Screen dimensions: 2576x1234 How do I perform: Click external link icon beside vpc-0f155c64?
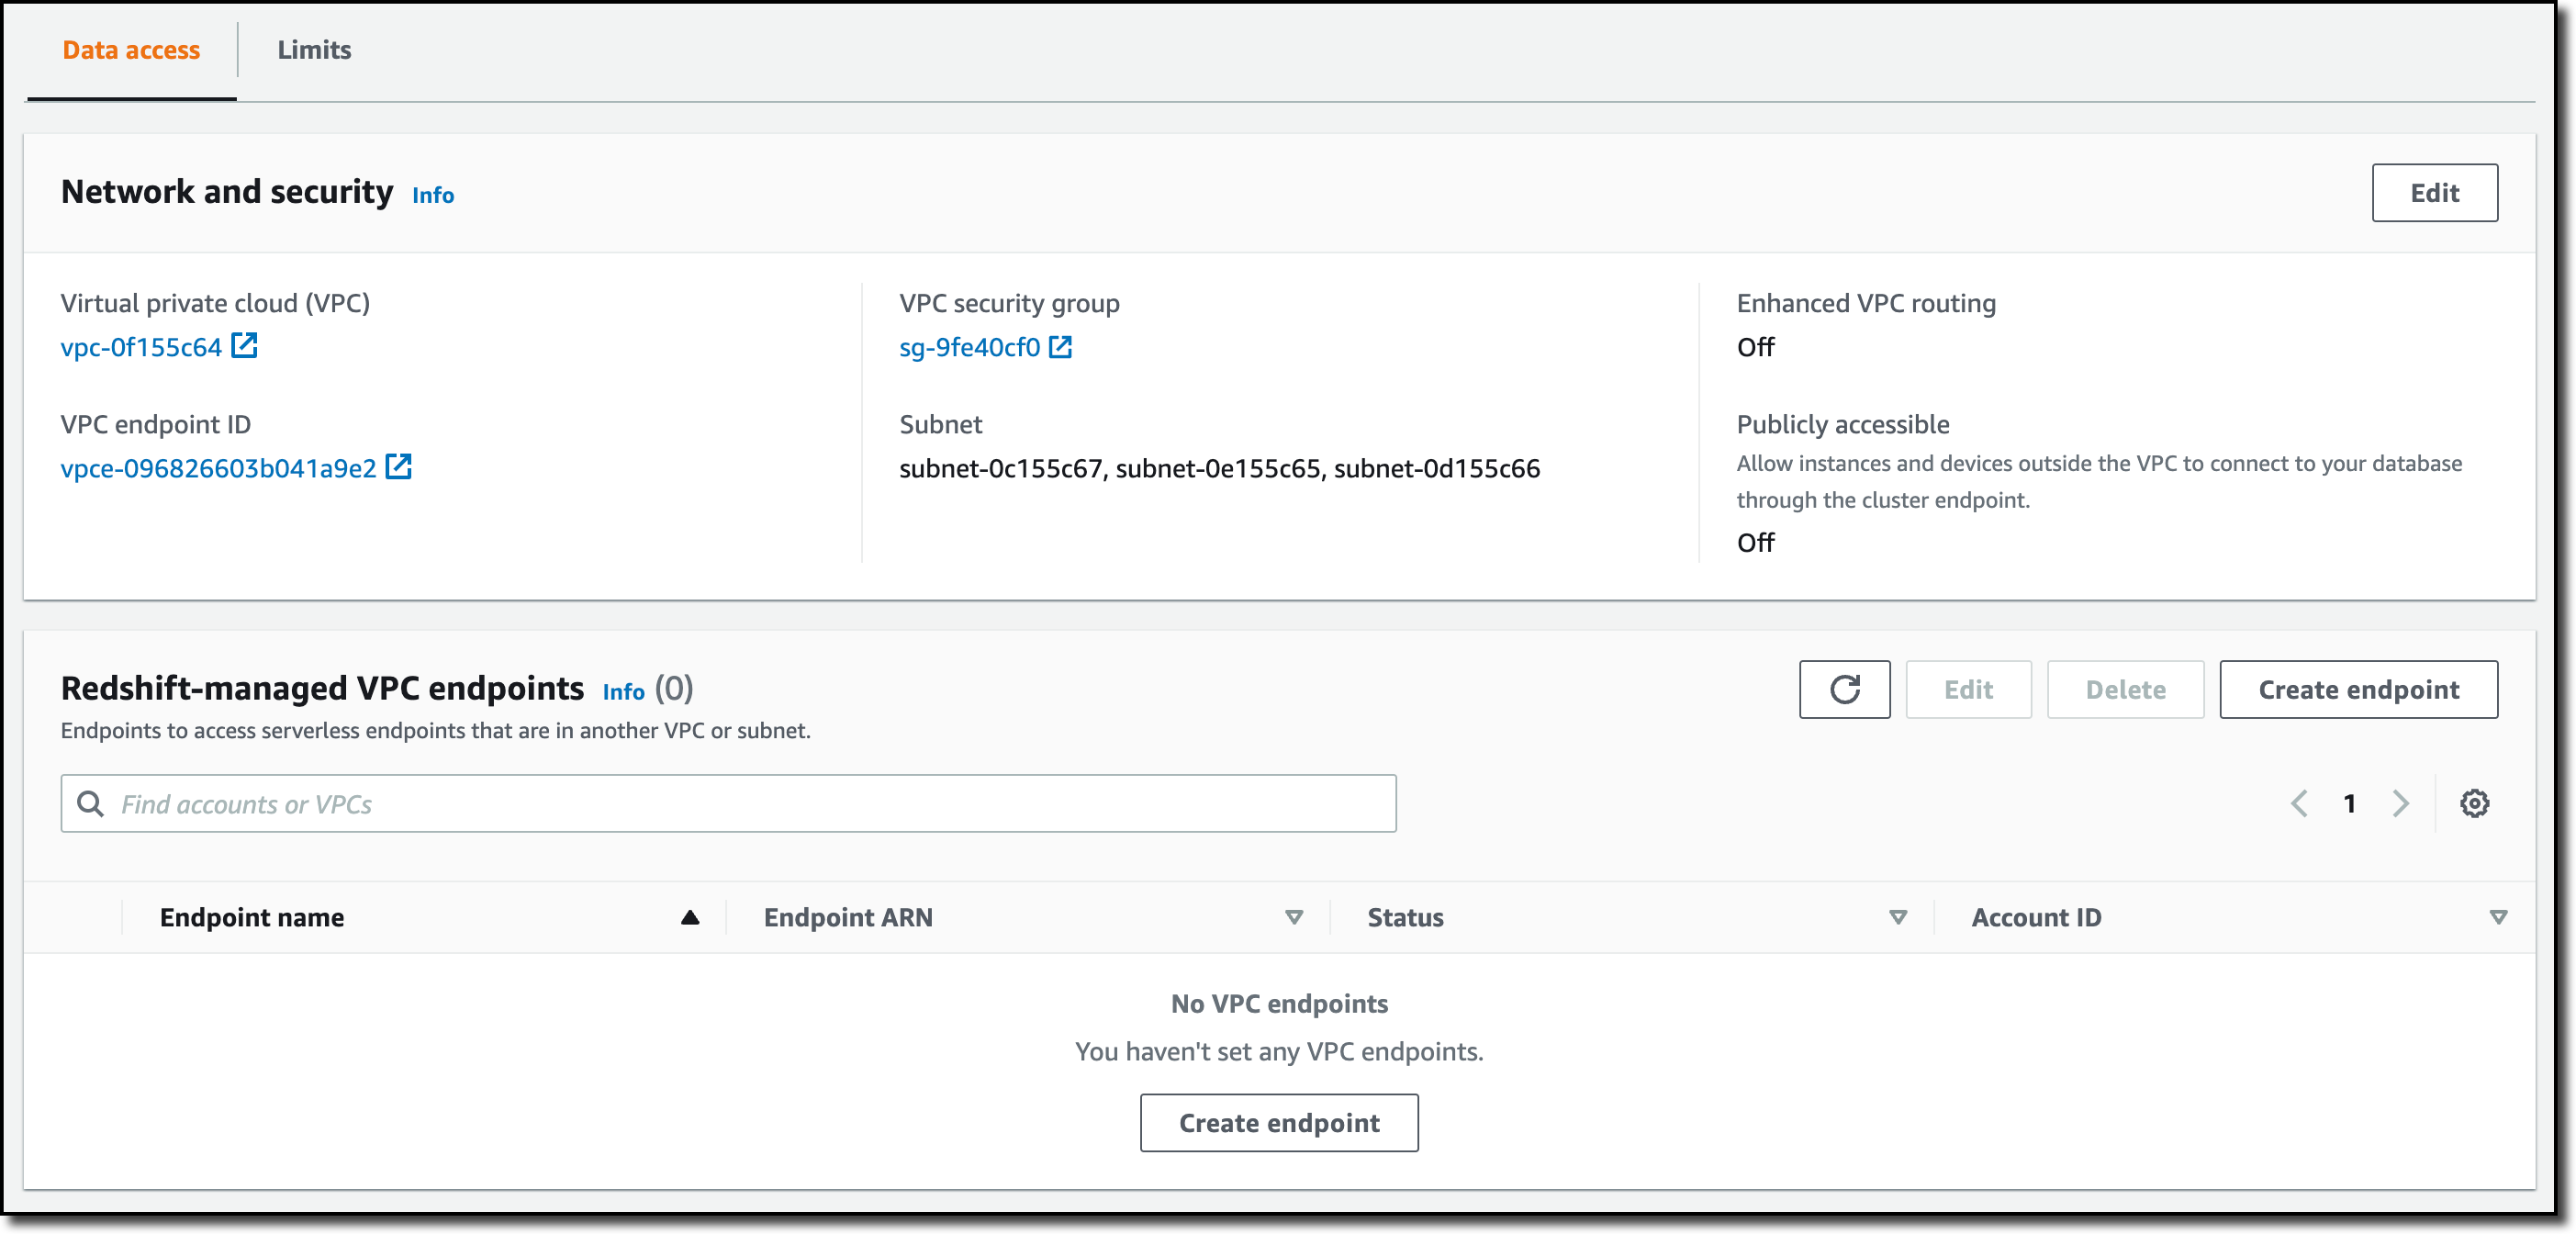click(244, 346)
